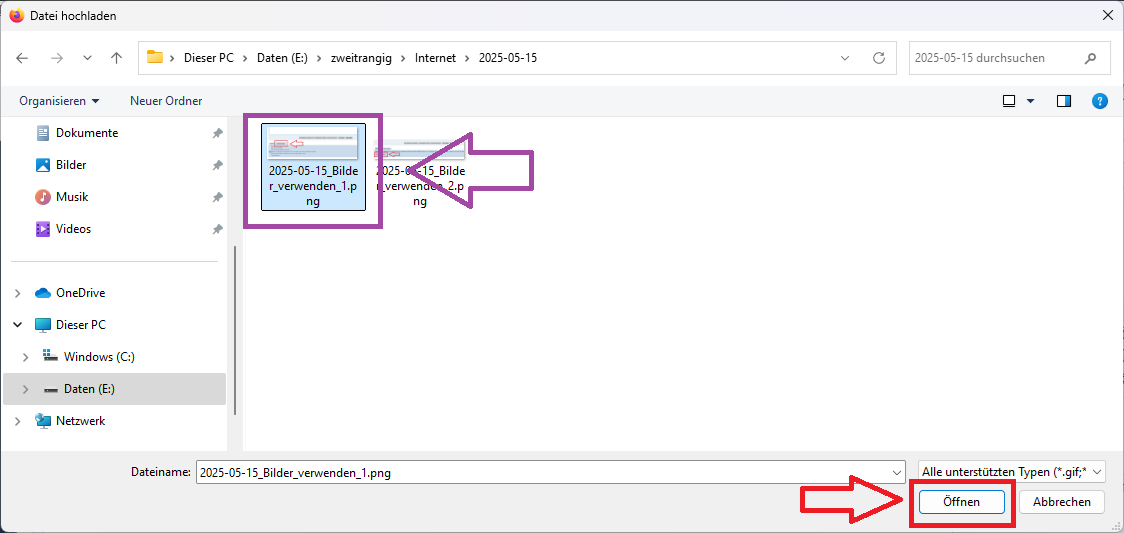This screenshot has height=533, width=1124.
Task: Click the view layout icon
Action: click(x=1009, y=101)
